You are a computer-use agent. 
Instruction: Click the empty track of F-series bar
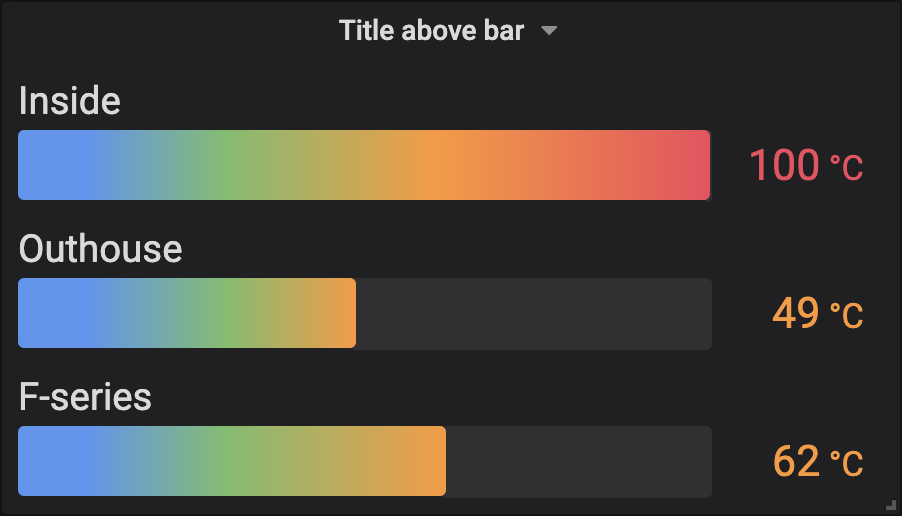click(579, 461)
